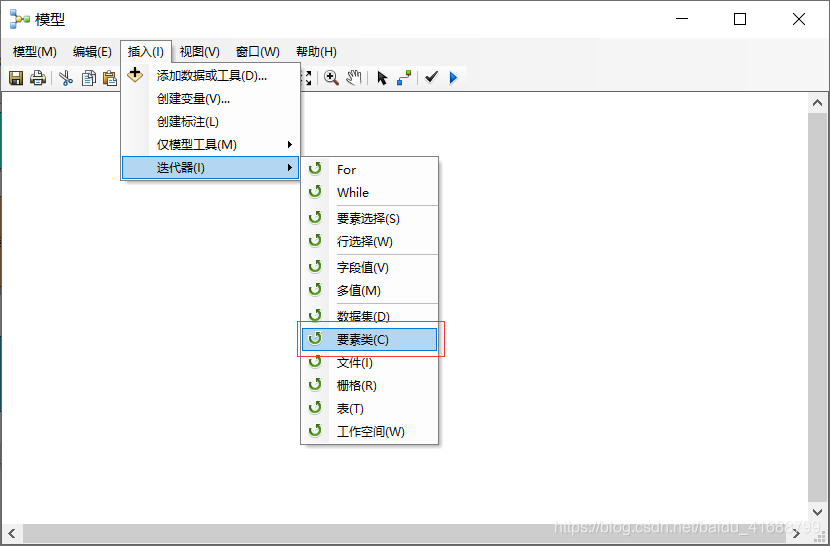Open the 视图(V) menu
This screenshot has width=830, height=546.
pyautogui.click(x=200, y=52)
